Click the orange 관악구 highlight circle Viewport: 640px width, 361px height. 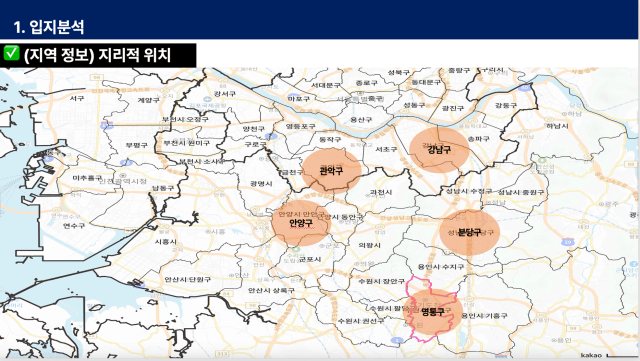click(331, 171)
